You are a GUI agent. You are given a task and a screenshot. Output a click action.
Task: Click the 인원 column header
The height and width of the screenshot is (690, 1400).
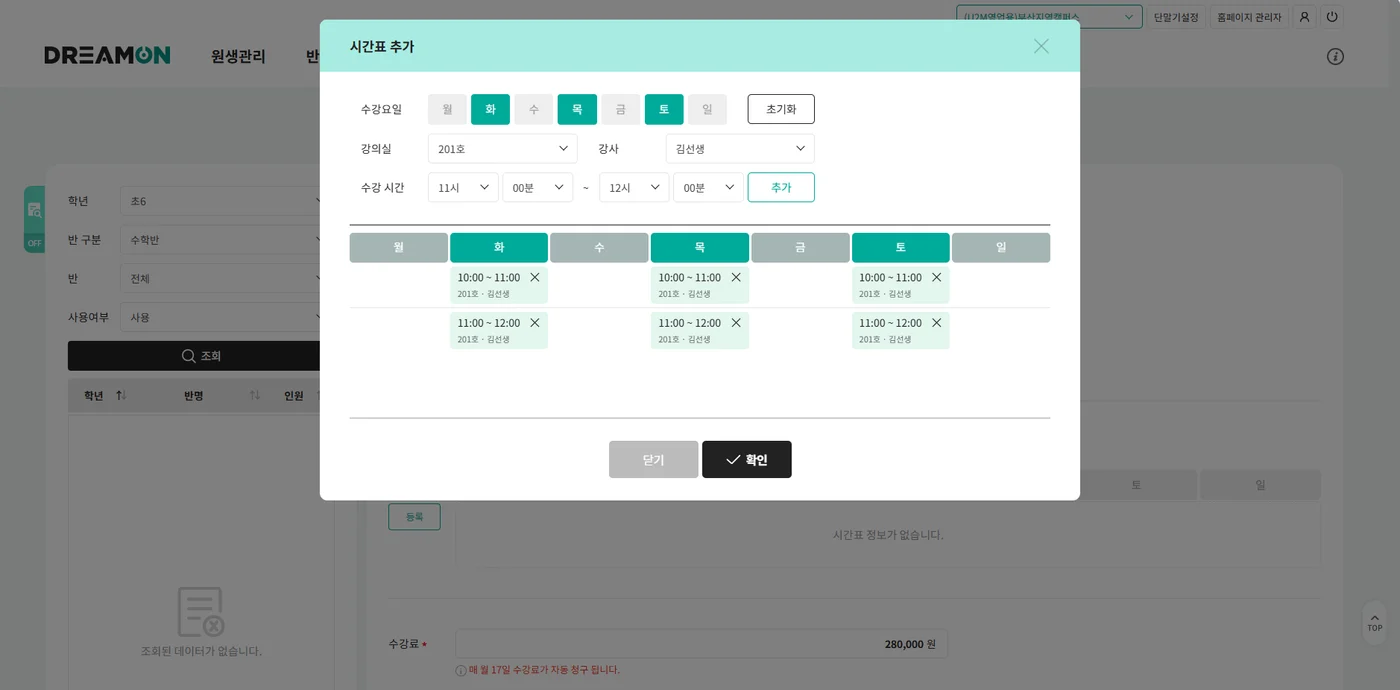(294, 396)
